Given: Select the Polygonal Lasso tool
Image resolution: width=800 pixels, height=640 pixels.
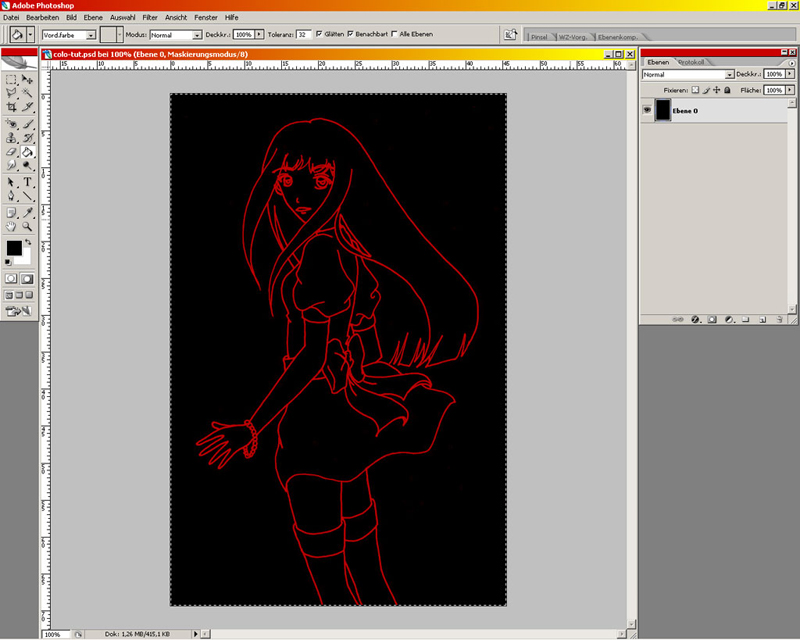Looking at the screenshot, I should pyautogui.click(x=11, y=93).
